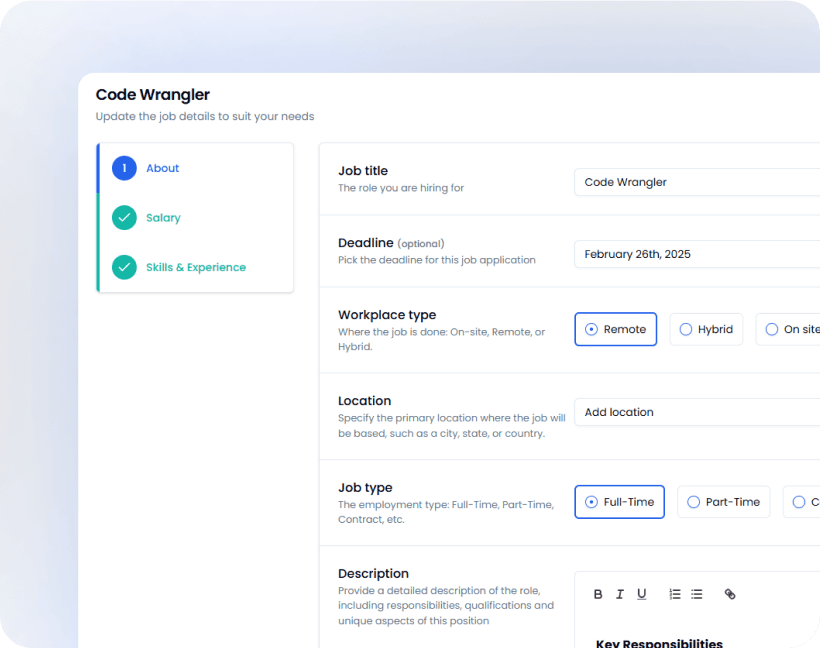The height and width of the screenshot is (648, 820).
Task: Open the Deadline date picker field
Action: pyautogui.click(x=697, y=254)
